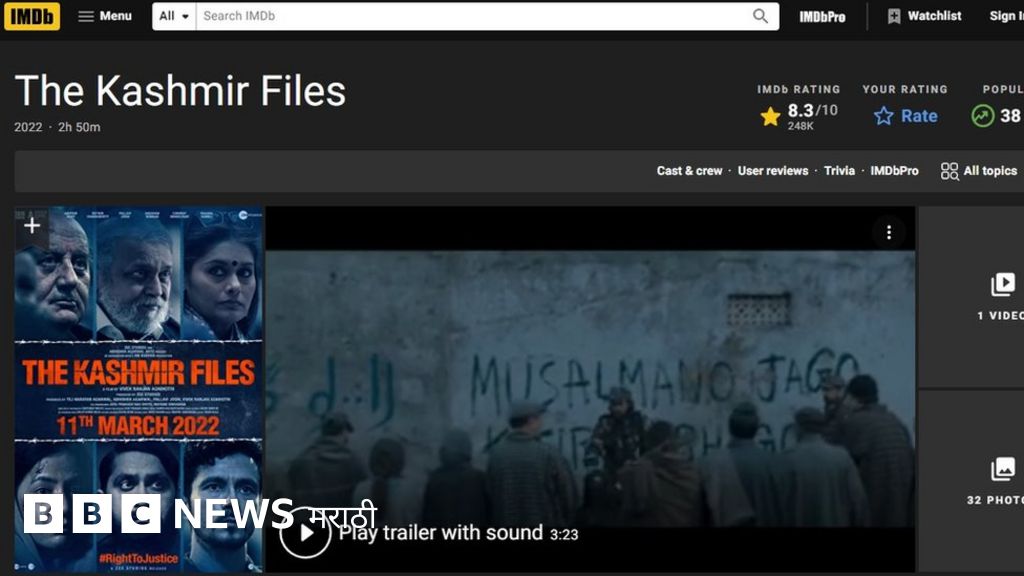Open the hamburger Menu
The height and width of the screenshot is (576, 1024).
[104, 16]
